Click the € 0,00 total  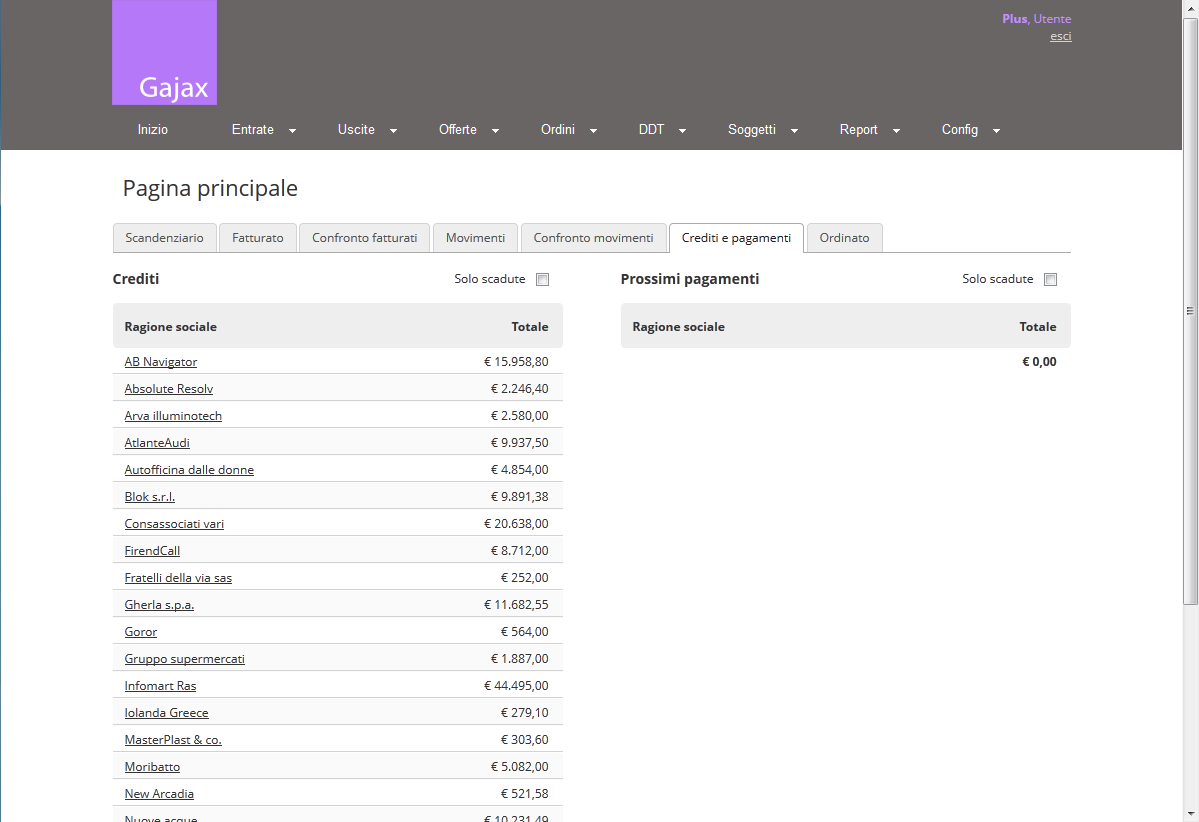(x=1039, y=362)
